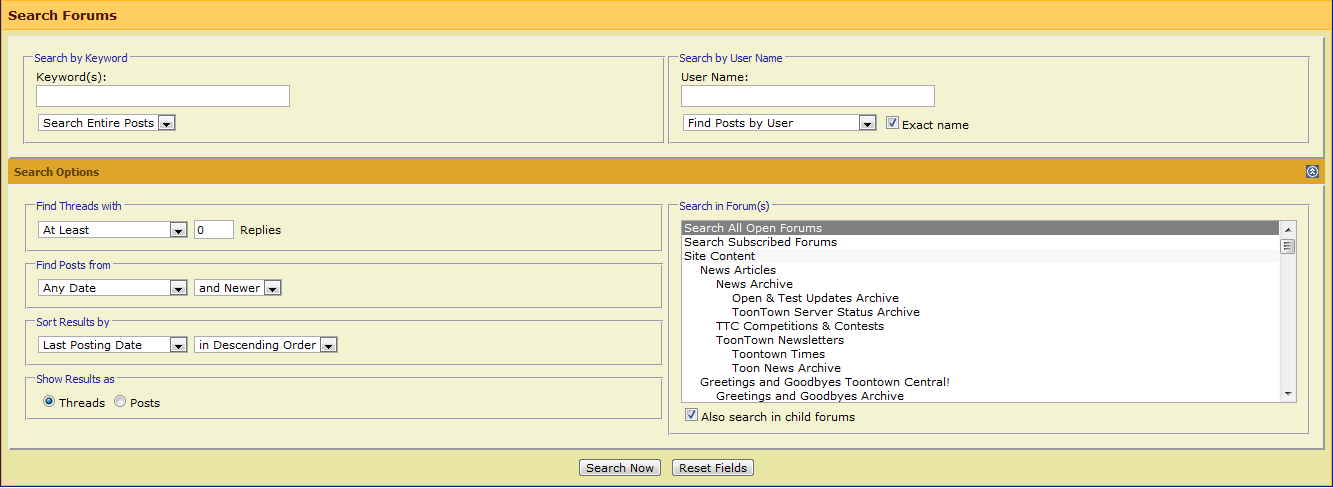Click the forum list scroll down arrow

pos(1288,394)
